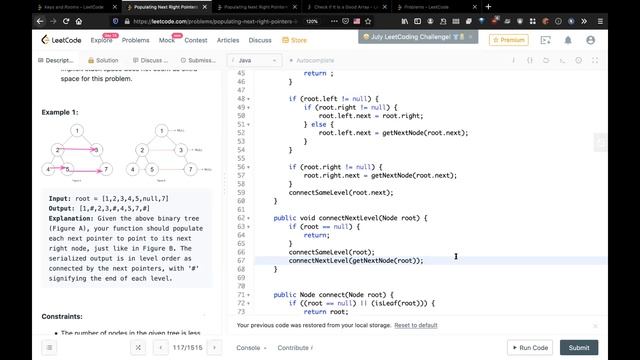Open page actions three-dots menu in address bar
The width and height of the screenshot is (640, 360).
tap(334, 21)
